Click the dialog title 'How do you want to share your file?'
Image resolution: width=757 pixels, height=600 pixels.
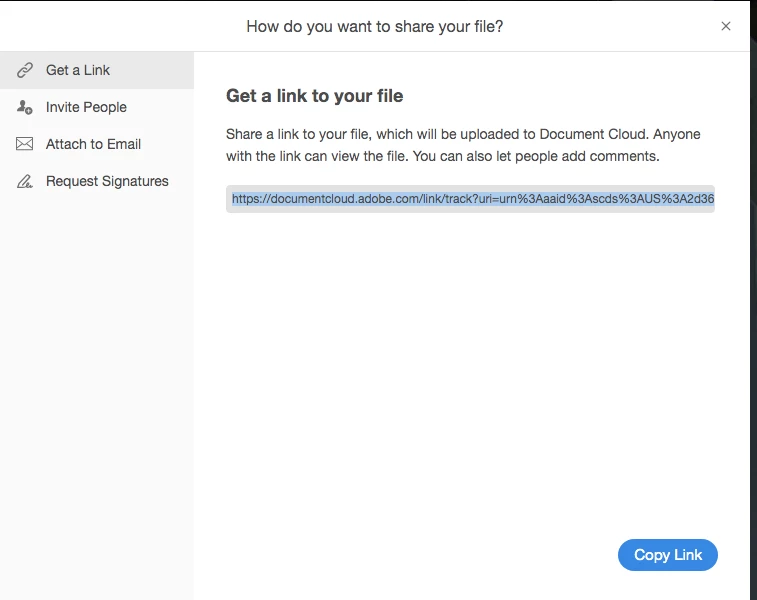pyautogui.click(x=375, y=26)
